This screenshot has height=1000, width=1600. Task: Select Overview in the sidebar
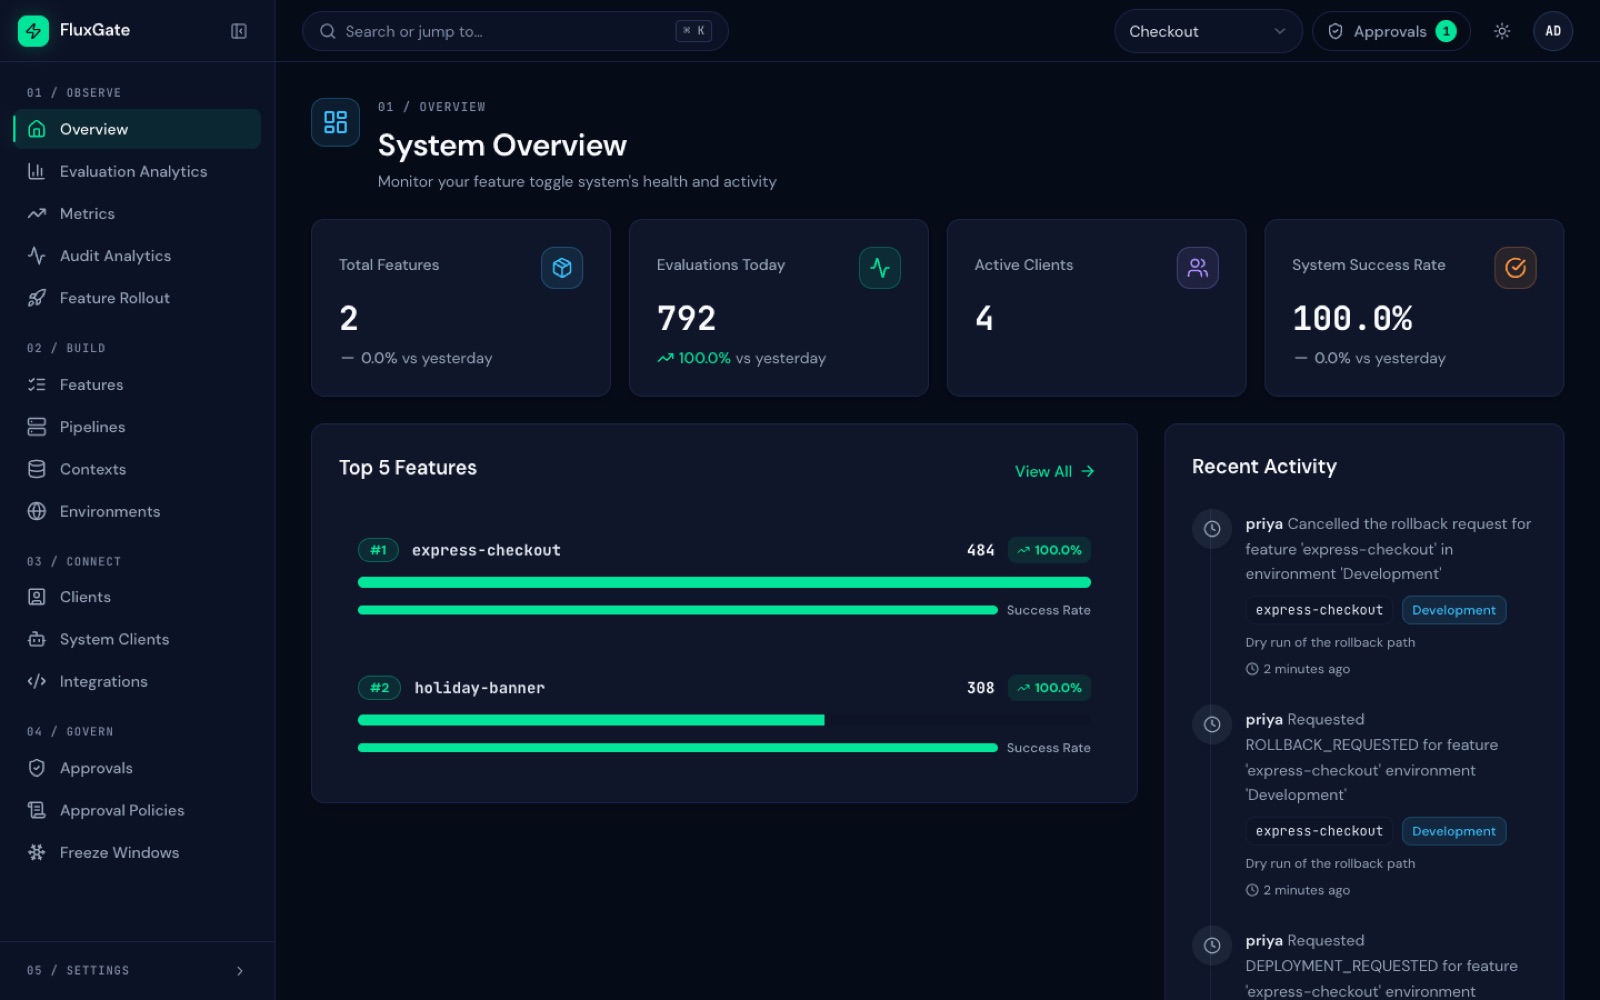point(137,129)
